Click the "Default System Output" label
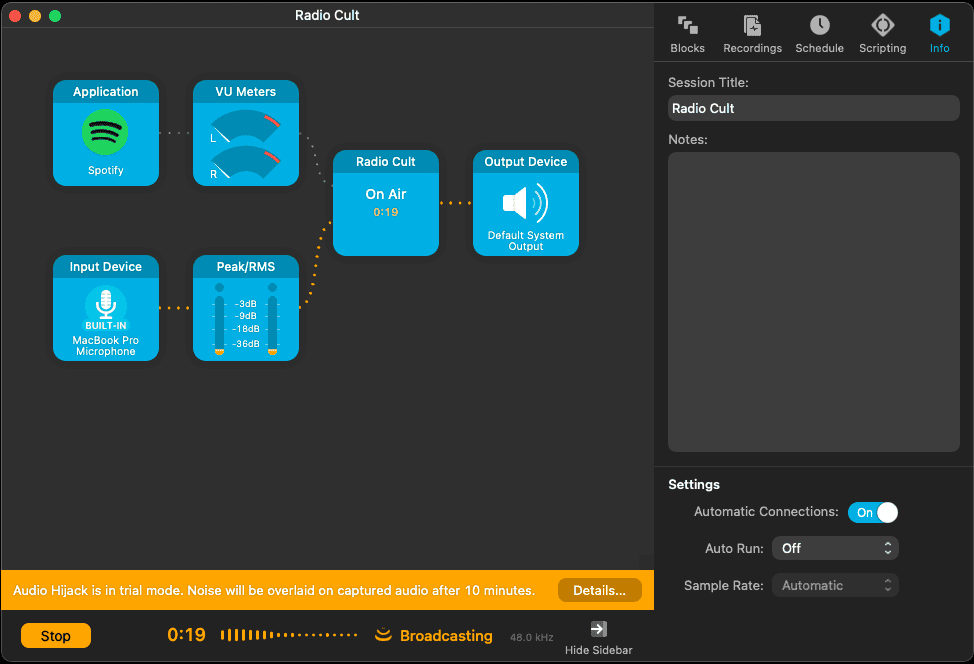Viewport: 974px width, 664px height. [x=526, y=240]
